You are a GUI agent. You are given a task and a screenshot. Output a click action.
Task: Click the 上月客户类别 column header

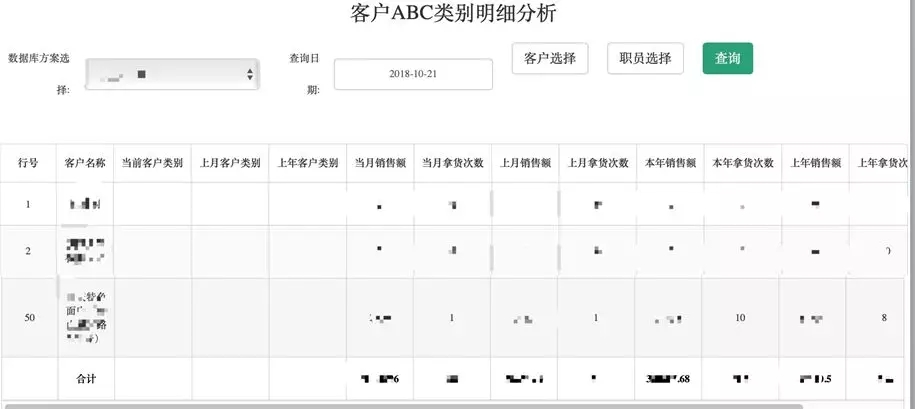coord(230,163)
